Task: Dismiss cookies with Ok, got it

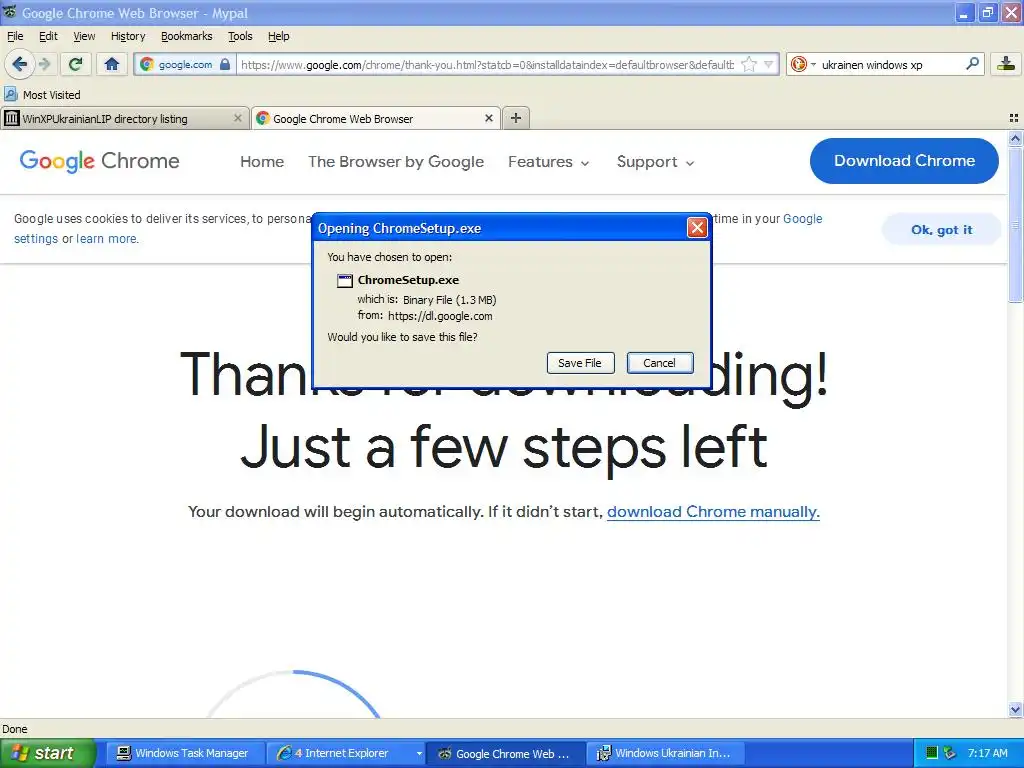Action: tap(941, 229)
